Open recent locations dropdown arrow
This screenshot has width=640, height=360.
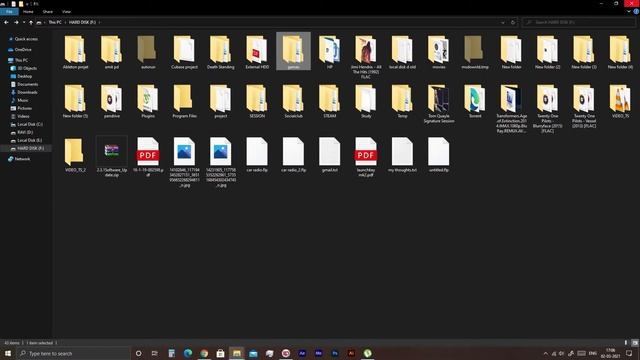tap(24, 22)
